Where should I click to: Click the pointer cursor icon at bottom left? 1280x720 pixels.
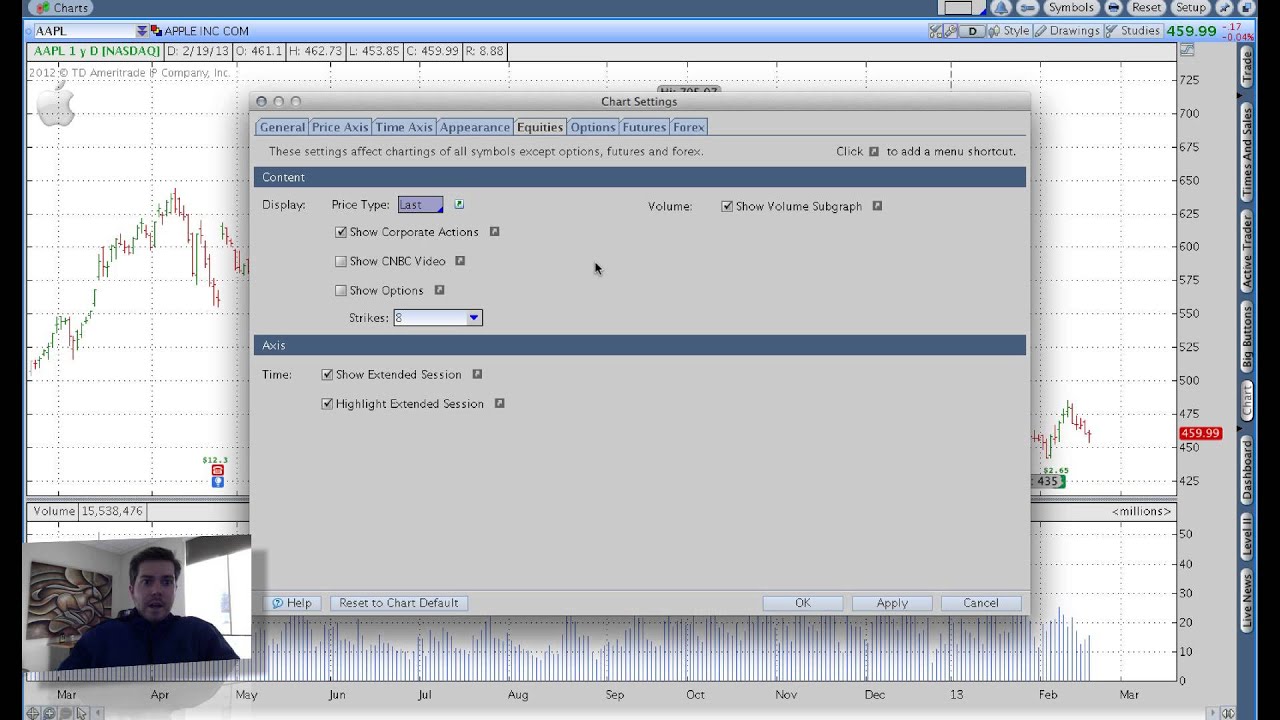82,713
